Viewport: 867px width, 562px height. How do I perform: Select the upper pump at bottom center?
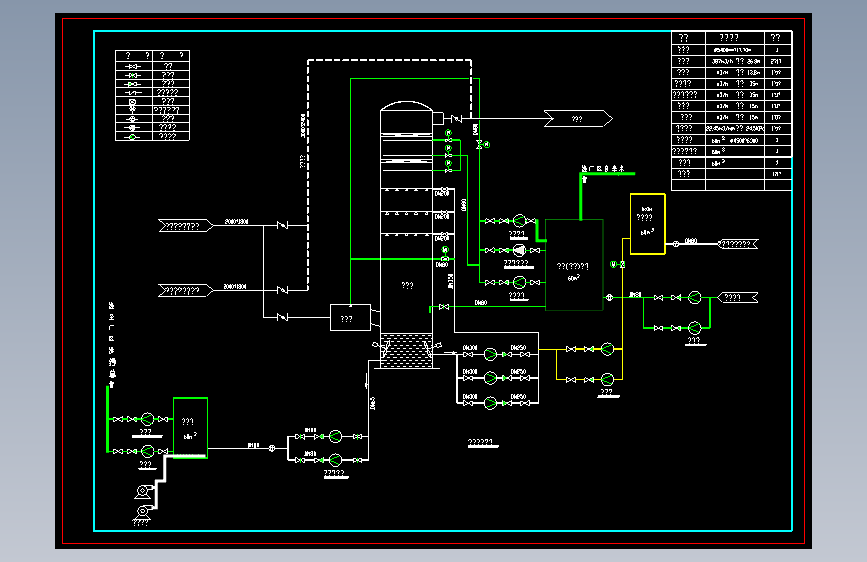[335, 436]
